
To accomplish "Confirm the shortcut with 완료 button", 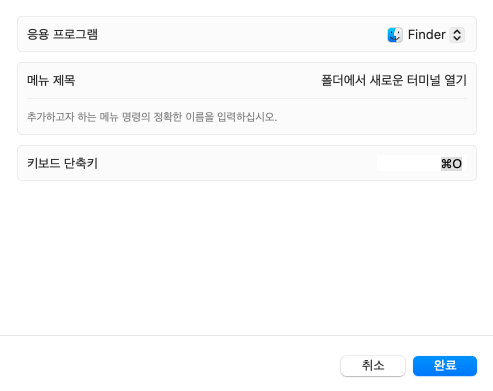I will (x=445, y=366).
